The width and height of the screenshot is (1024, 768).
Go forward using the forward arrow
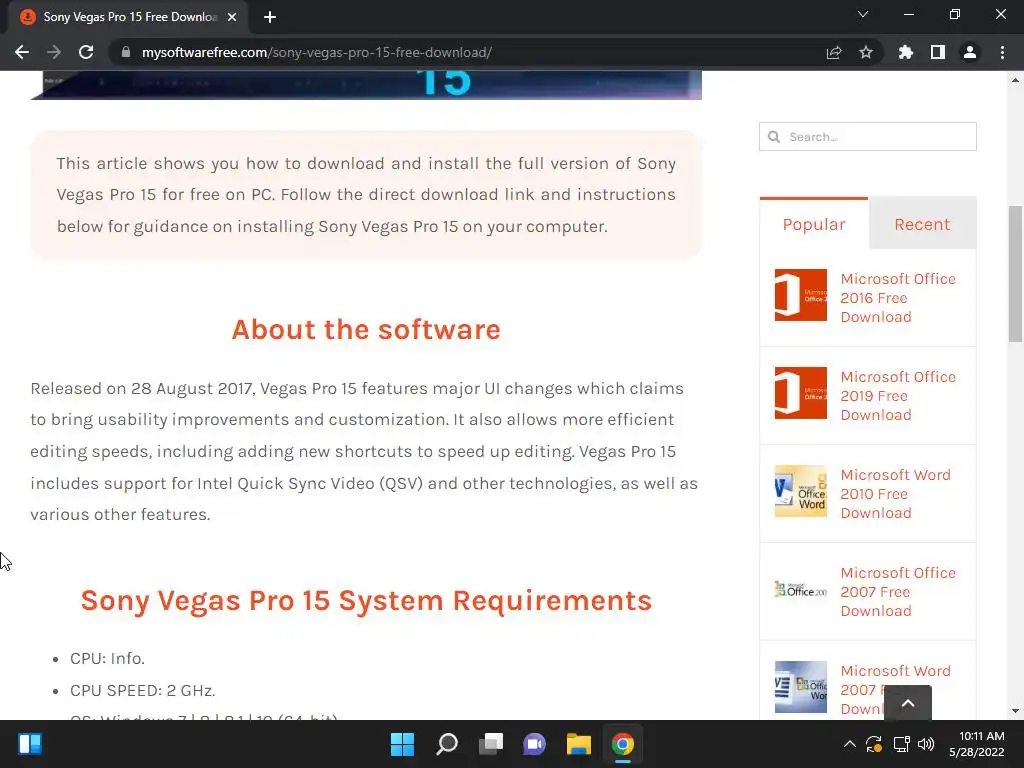[x=54, y=52]
